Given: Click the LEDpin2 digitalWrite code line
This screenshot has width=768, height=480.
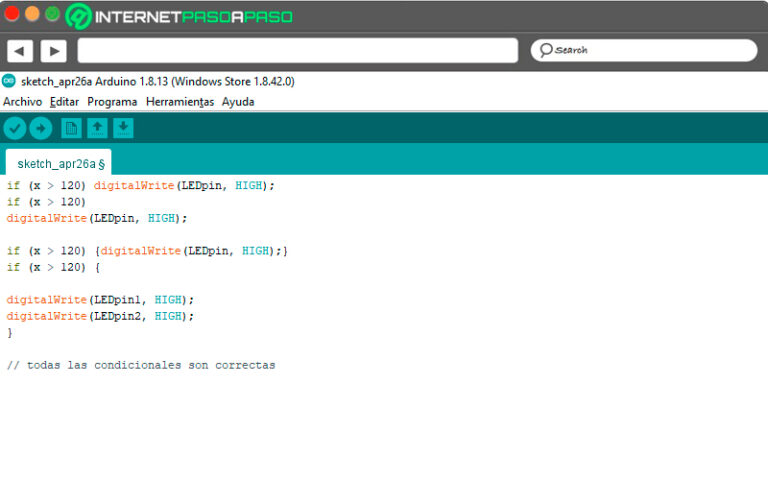Looking at the screenshot, I should click(100, 316).
